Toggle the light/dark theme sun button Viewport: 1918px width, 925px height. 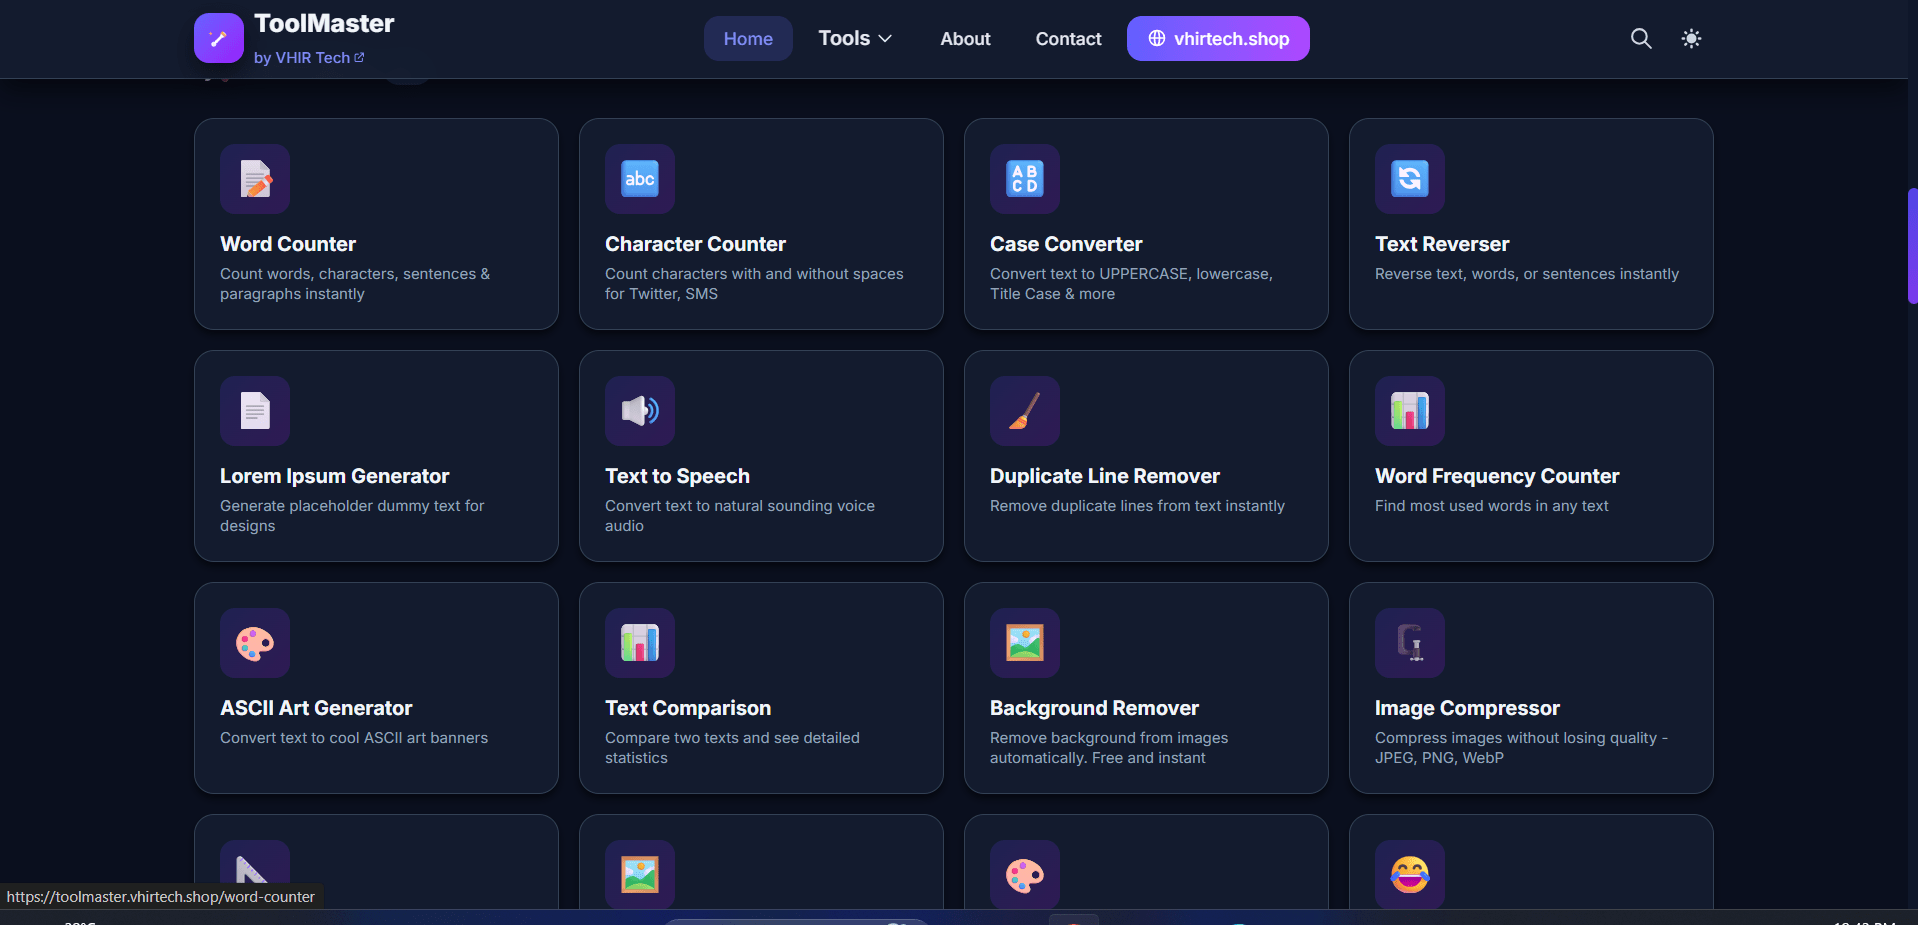[1691, 38]
